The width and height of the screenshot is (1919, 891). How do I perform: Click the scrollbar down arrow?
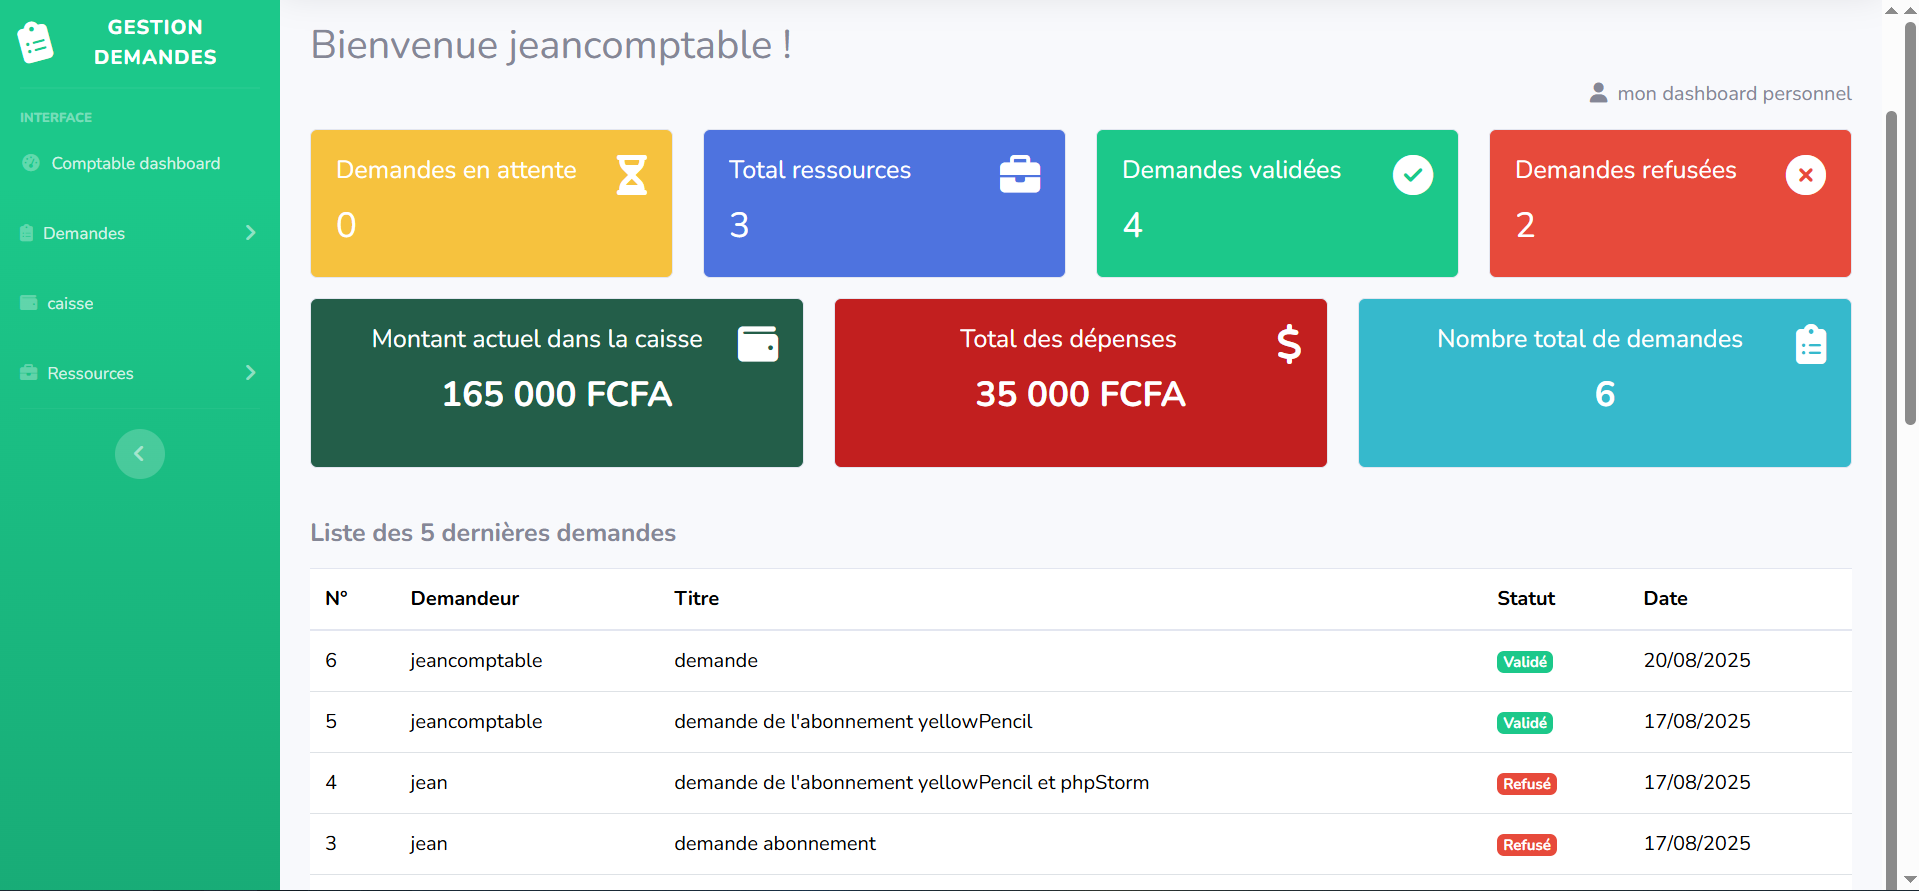point(1910,880)
